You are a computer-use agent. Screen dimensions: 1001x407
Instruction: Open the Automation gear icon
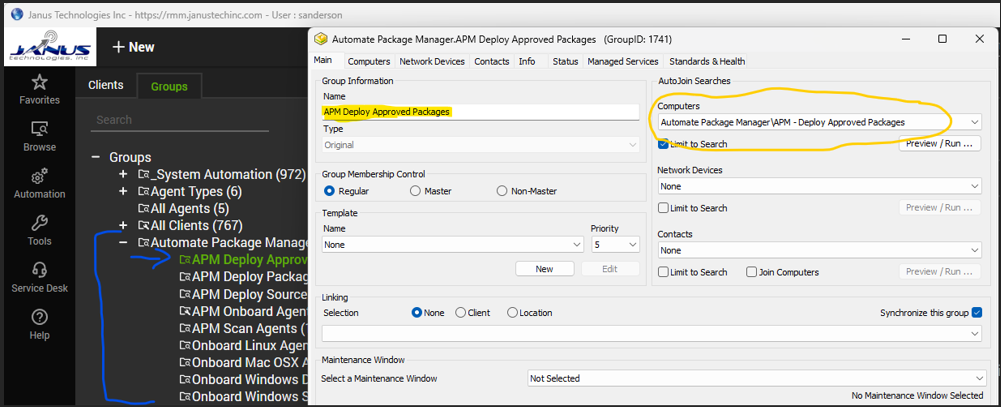coord(39,176)
